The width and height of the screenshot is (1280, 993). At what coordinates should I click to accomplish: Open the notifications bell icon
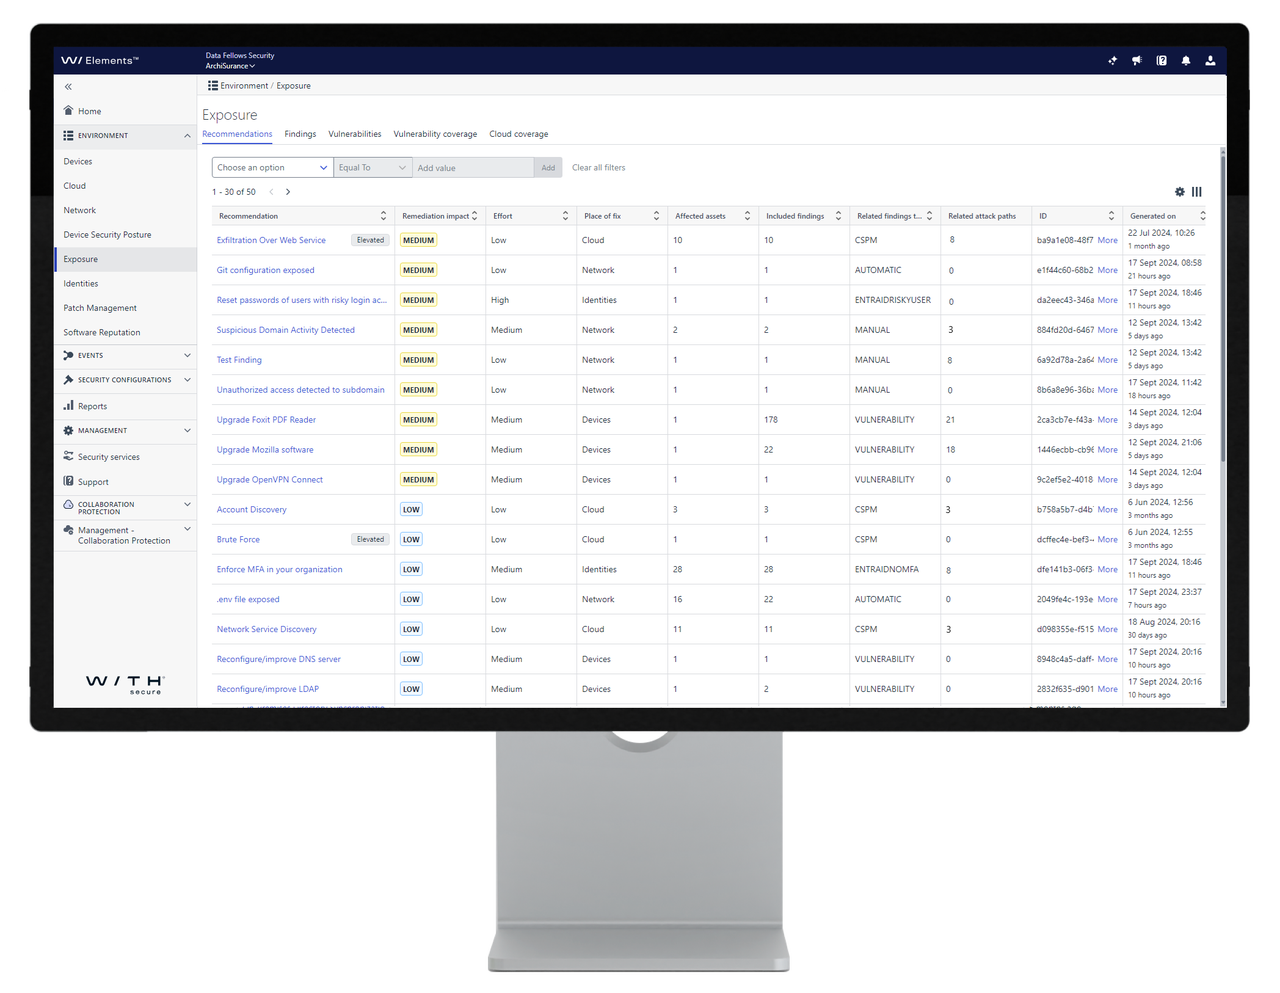pyautogui.click(x=1185, y=60)
